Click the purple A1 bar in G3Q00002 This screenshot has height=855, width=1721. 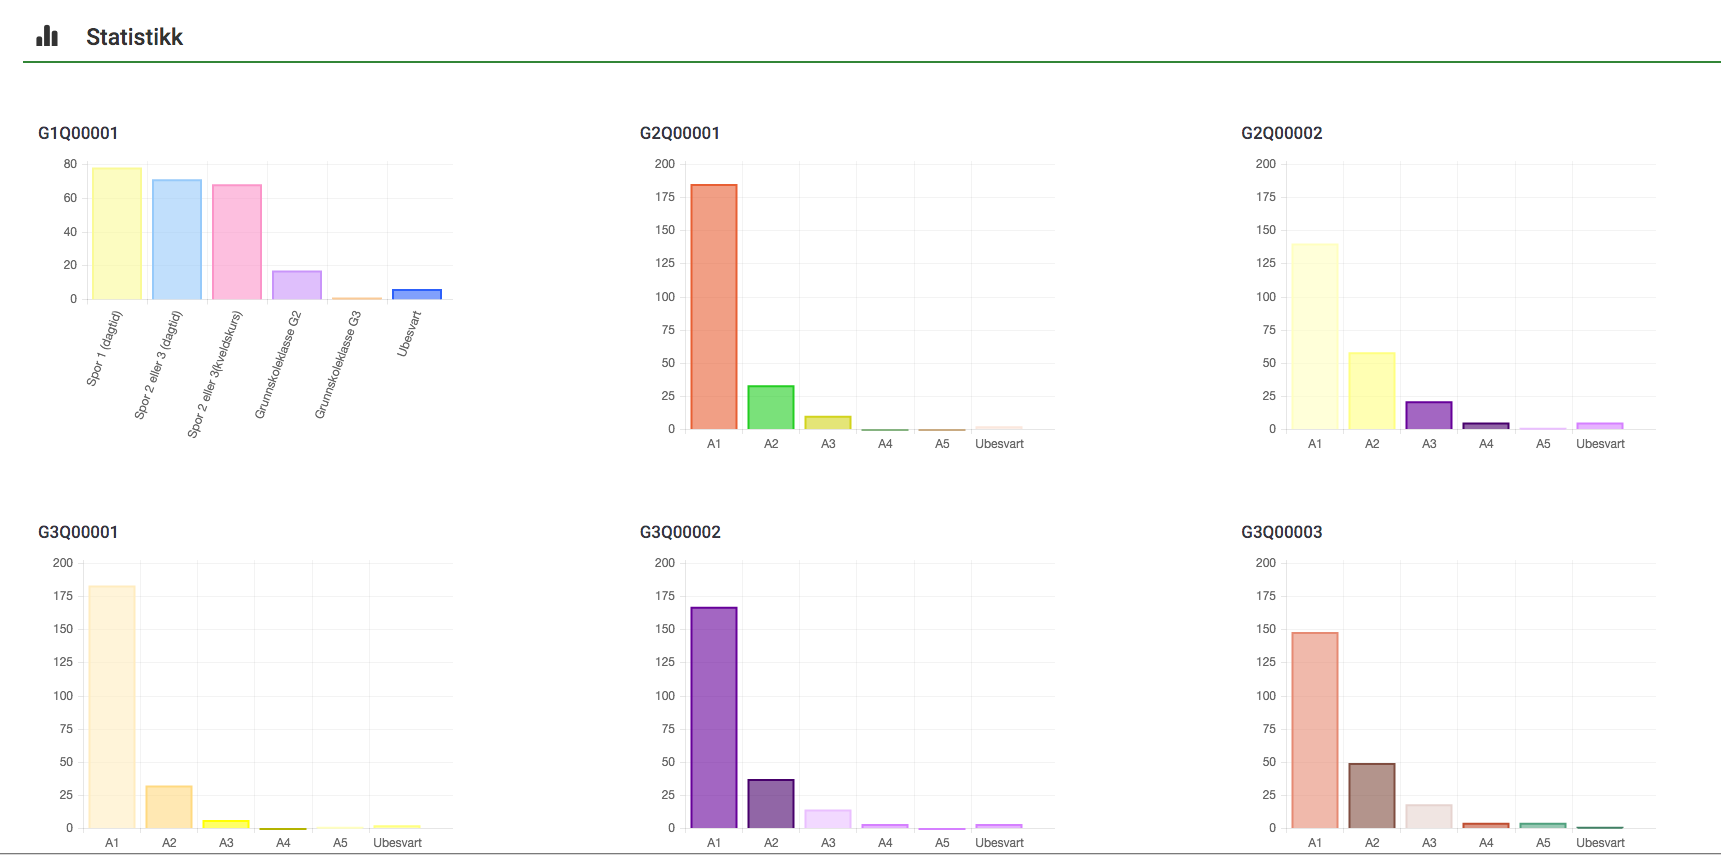[x=714, y=718]
